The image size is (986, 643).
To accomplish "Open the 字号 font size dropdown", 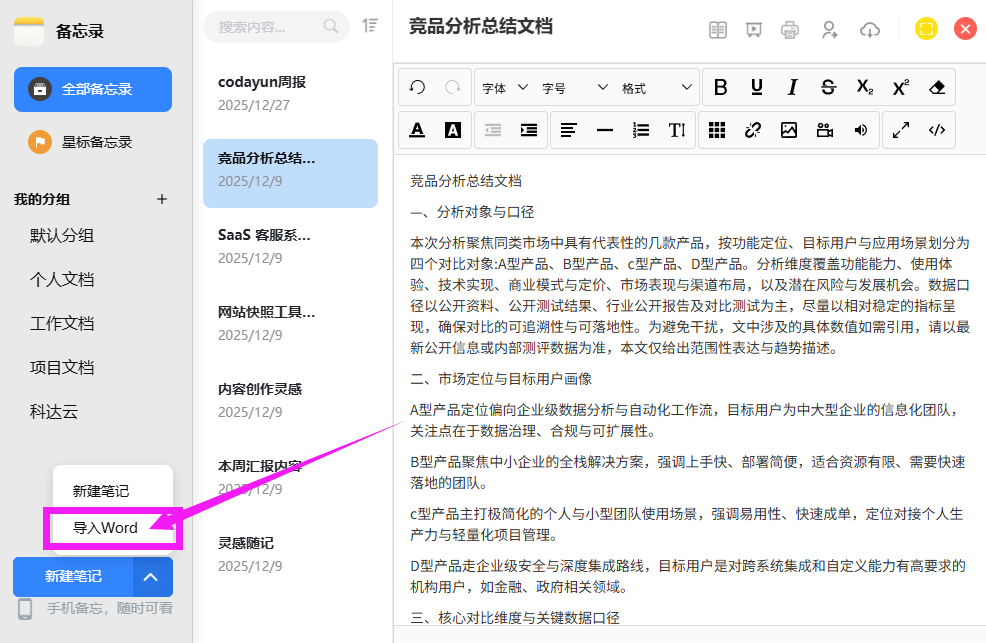I will pos(574,88).
